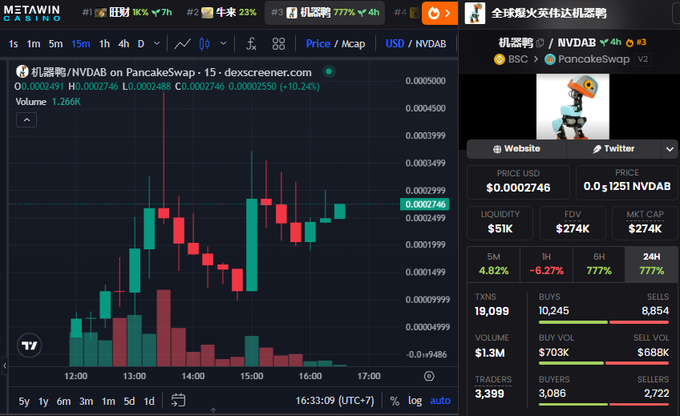
Task: Click the V2 version badge
Action: pos(643,59)
